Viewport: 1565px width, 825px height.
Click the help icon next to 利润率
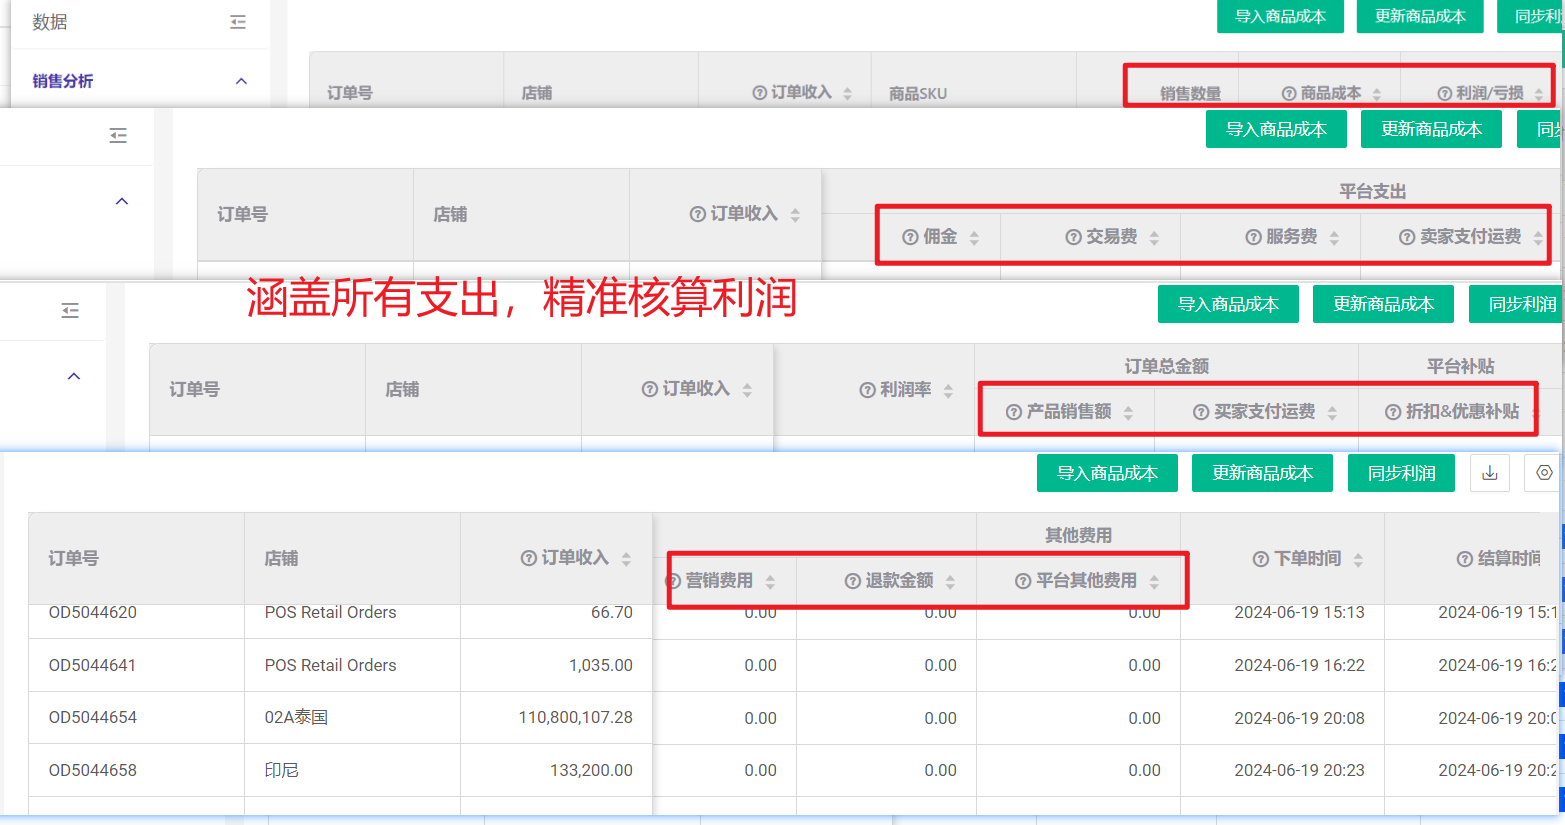point(867,390)
